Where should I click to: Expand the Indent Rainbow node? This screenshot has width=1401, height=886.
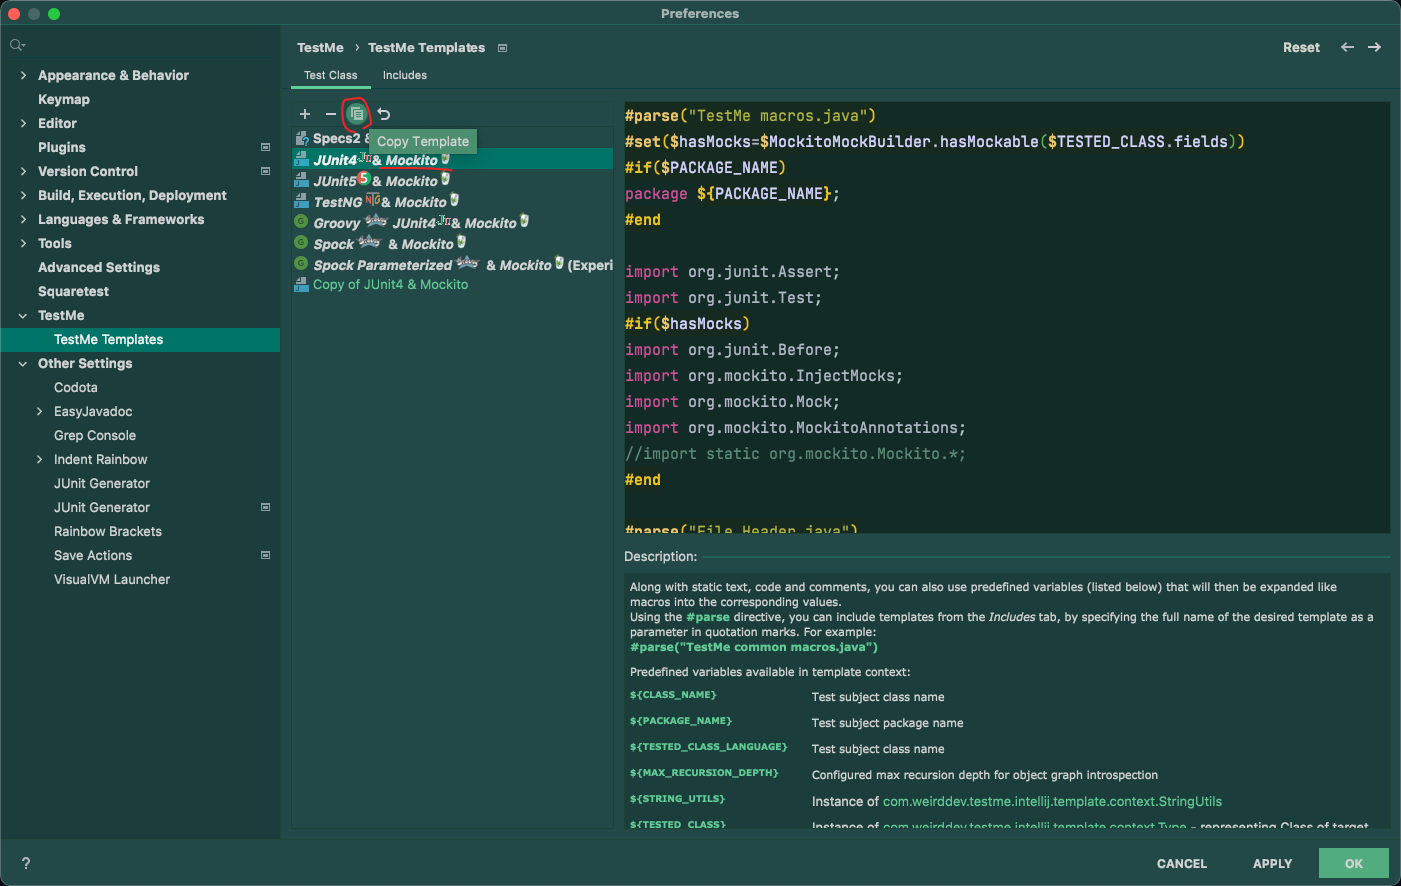(39, 459)
